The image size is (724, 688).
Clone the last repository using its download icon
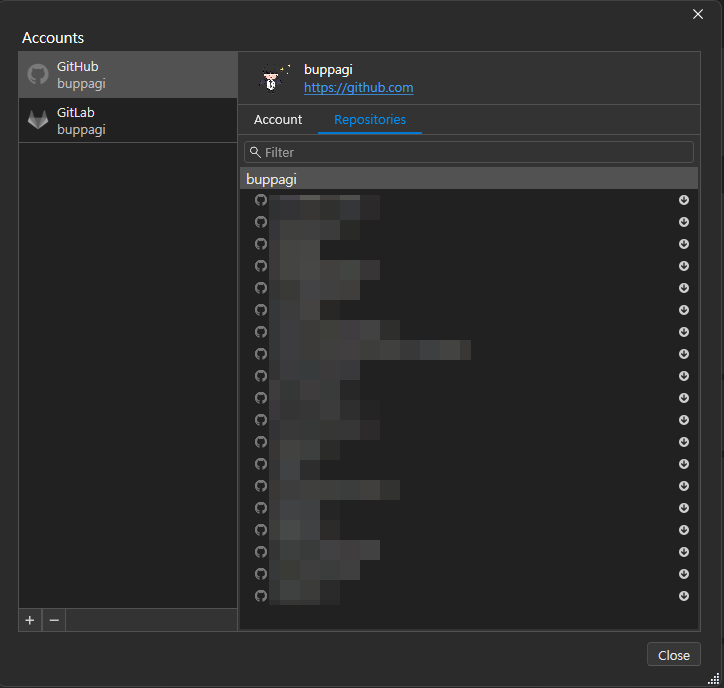tap(684, 596)
